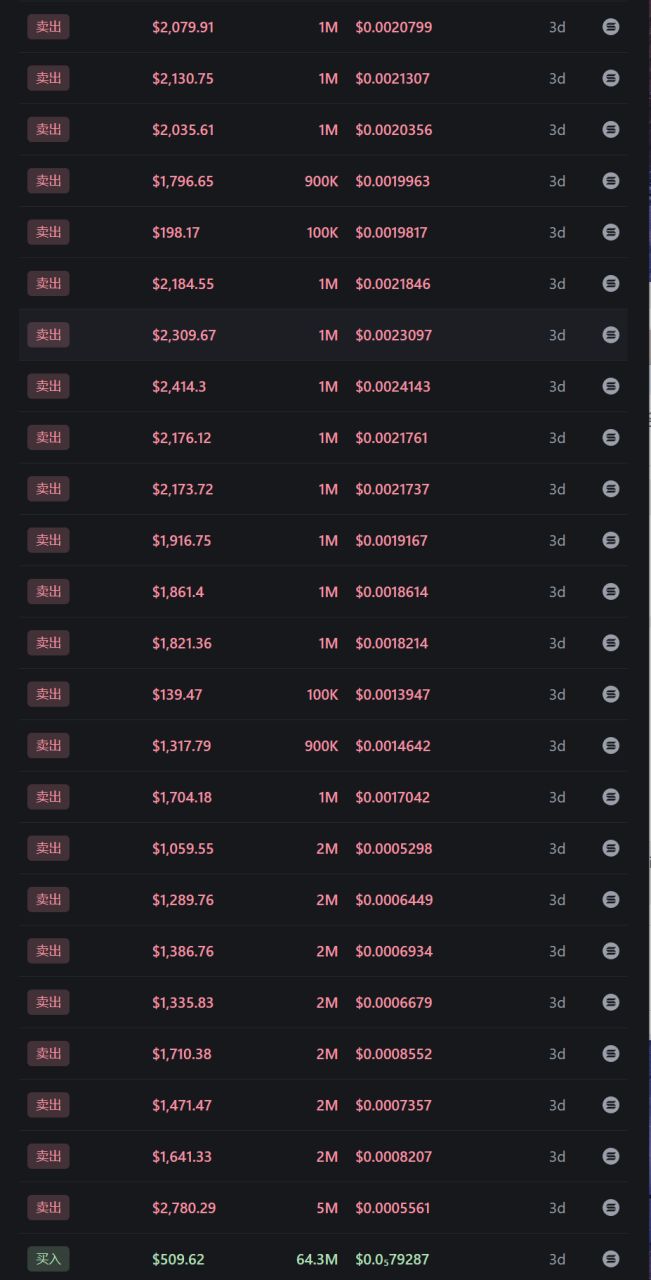The height and width of the screenshot is (1280, 651).
Task: Open explorer icon for $1,704.18 trade
Action: pos(611,797)
